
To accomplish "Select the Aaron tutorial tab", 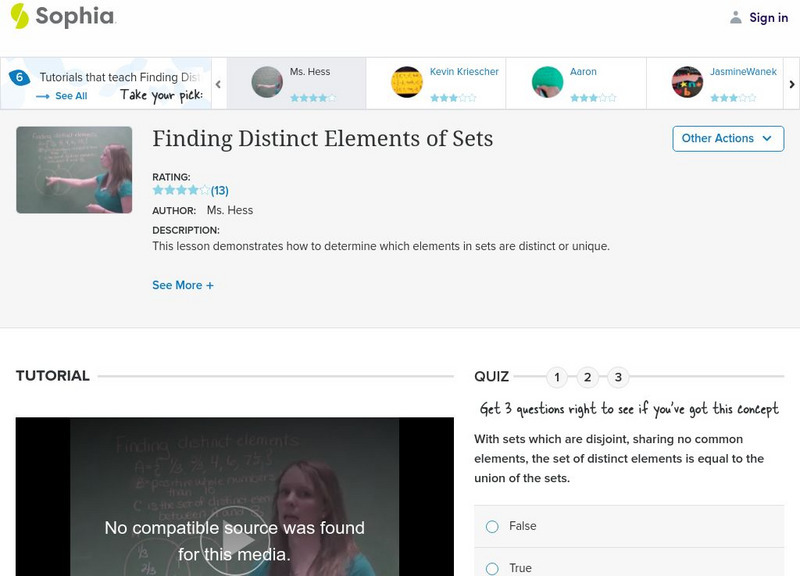I will point(577,83).
